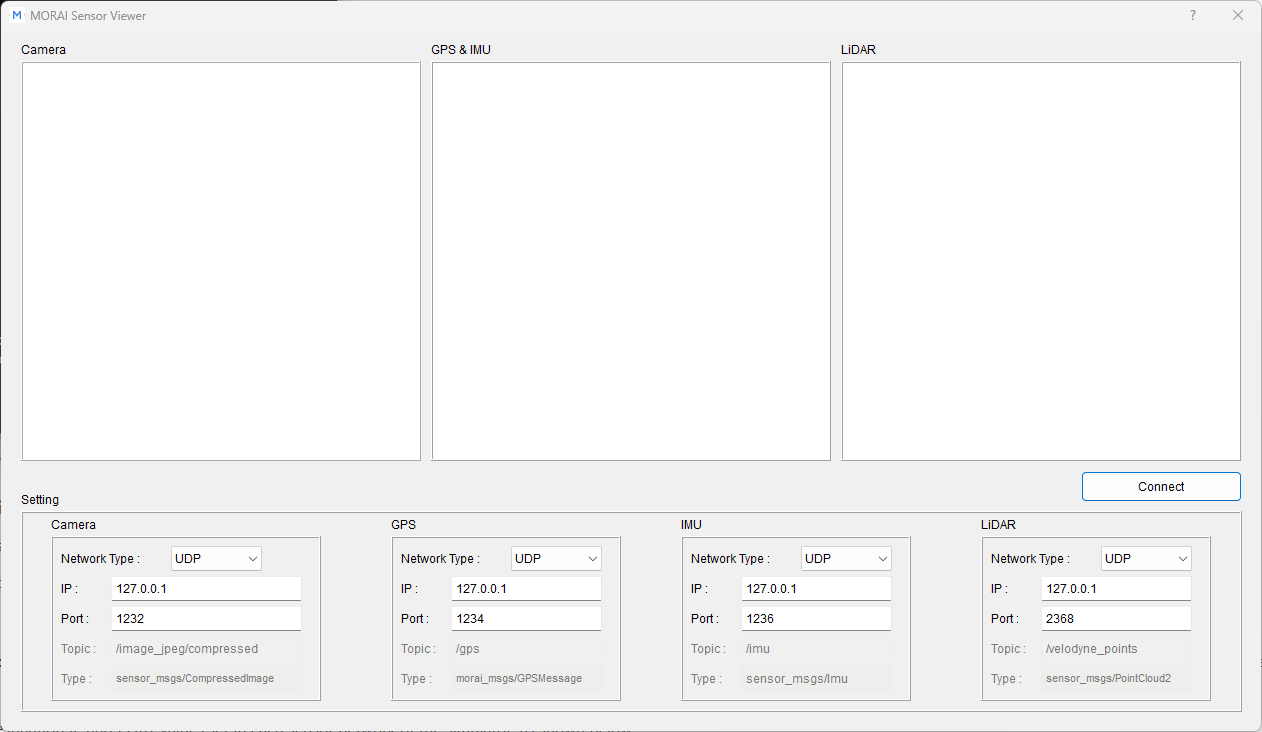The height and width of the screenshot is (732, 1262).
Task: Open the Camera Network Type dropdown
Action: [216, 559]
